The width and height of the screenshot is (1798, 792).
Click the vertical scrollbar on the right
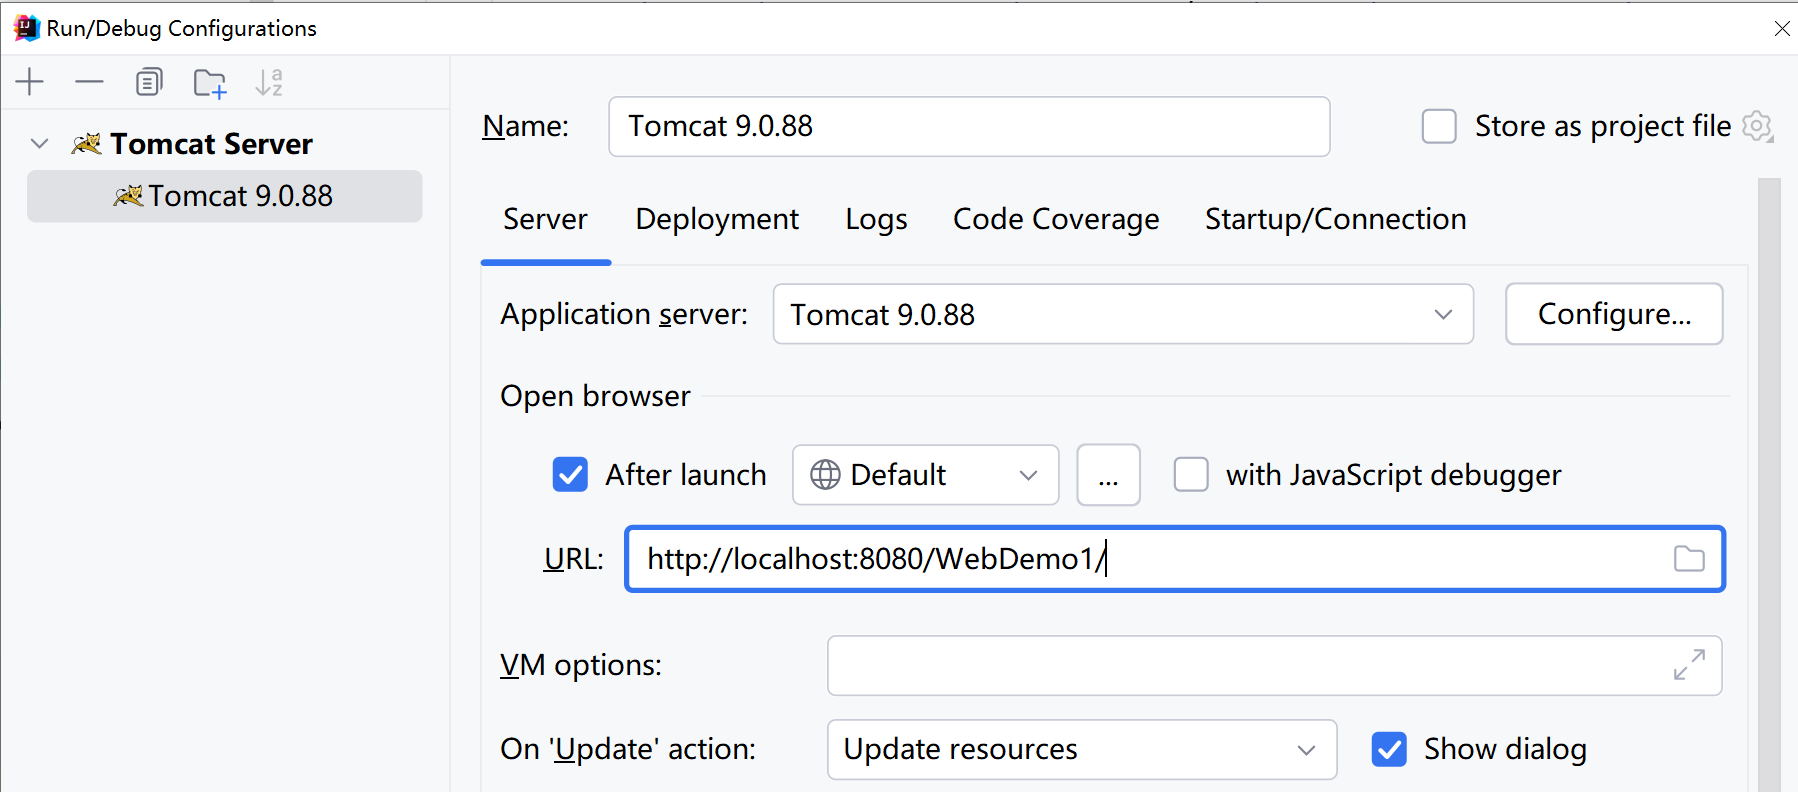1769,485
